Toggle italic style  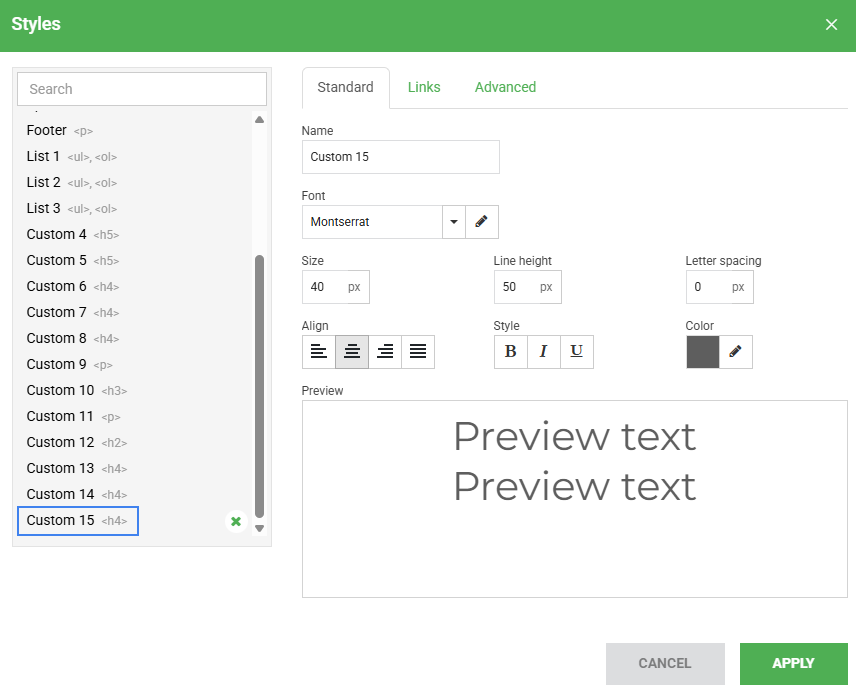click(x=544, y=352)
